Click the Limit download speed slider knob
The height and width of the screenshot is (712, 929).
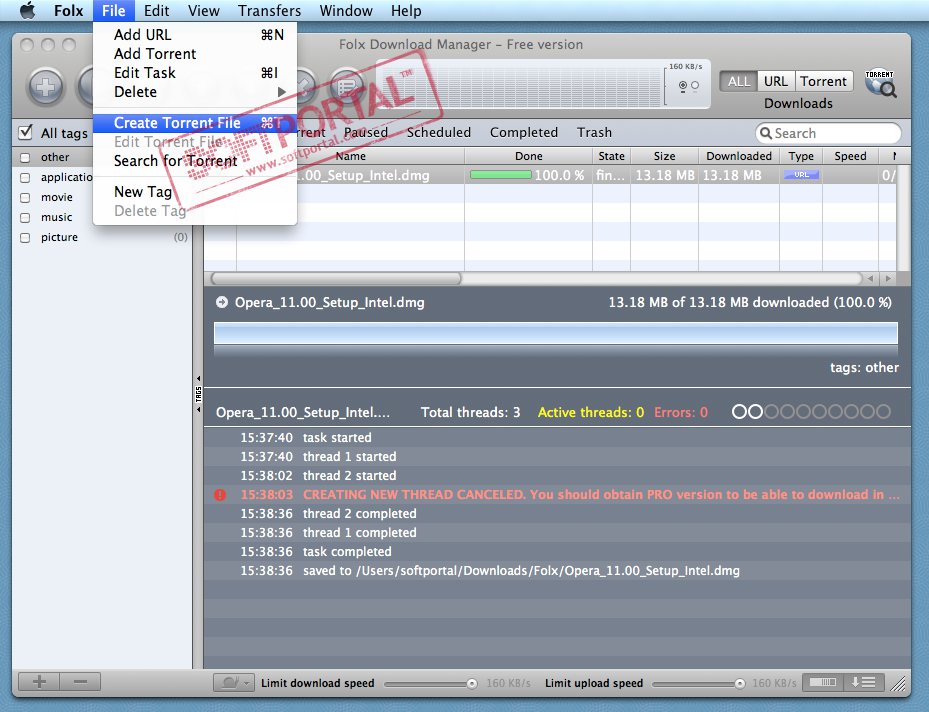pyautogui.click(x=472, y=684)
